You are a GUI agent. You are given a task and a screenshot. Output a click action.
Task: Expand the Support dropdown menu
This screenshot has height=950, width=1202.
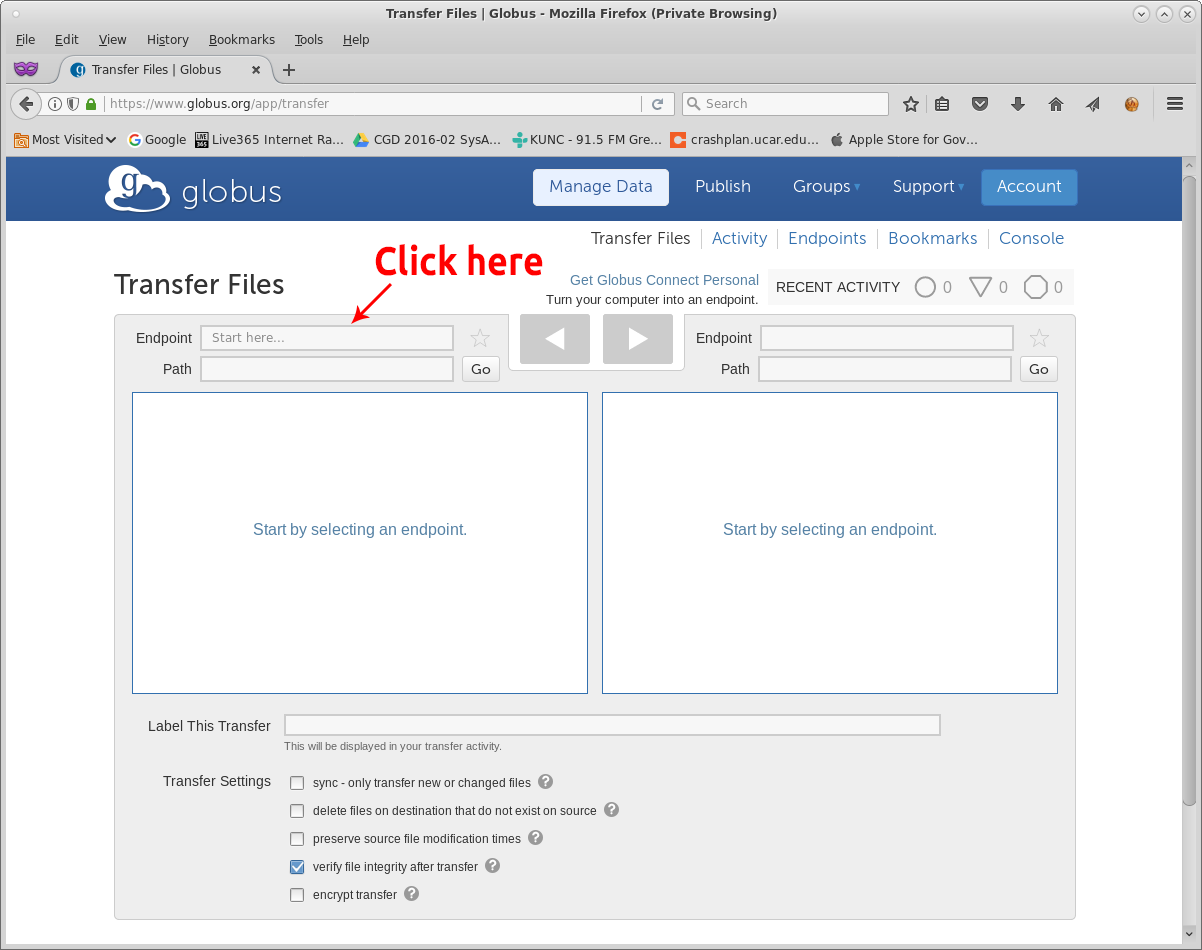(928, 187)
